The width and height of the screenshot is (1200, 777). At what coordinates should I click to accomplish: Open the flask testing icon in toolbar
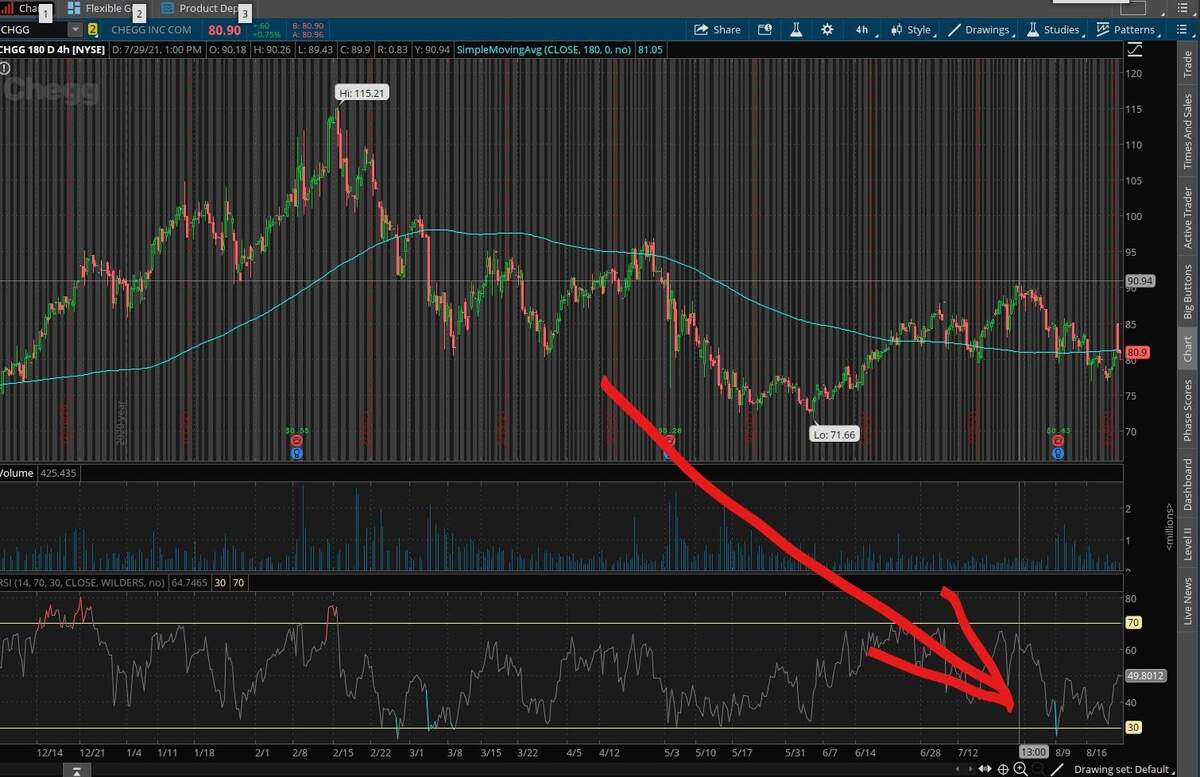pyautogui.click(x=797, y=30)
